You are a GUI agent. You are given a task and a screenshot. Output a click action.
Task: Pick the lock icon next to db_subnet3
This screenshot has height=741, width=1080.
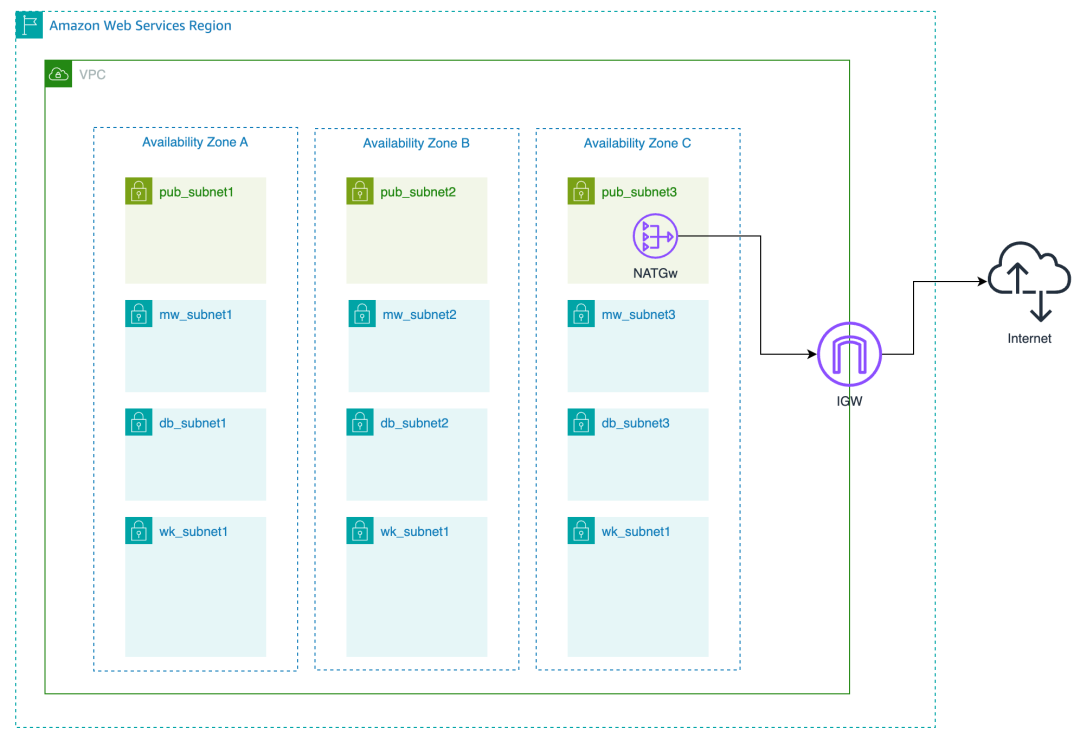click(581, 422)
